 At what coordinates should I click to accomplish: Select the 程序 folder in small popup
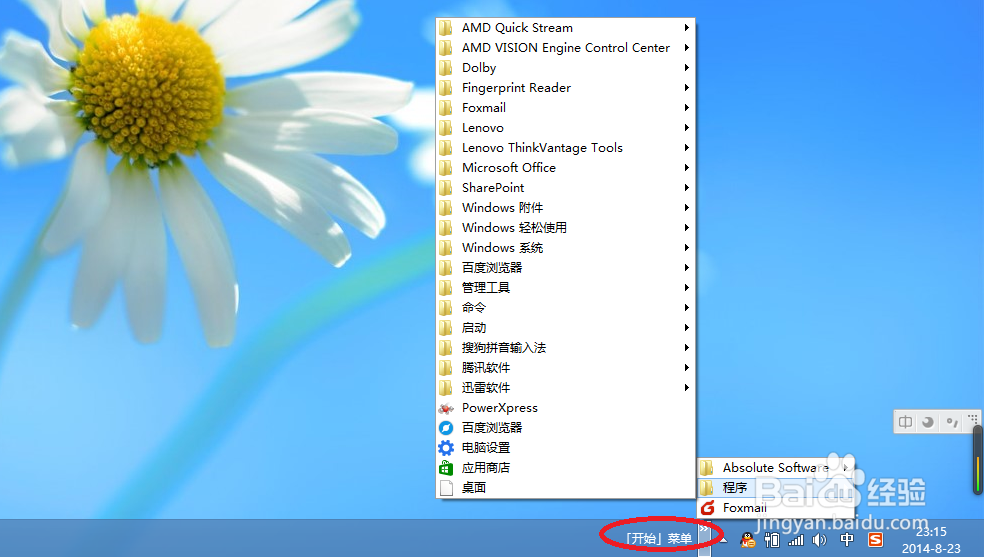[x=775, y=487]
